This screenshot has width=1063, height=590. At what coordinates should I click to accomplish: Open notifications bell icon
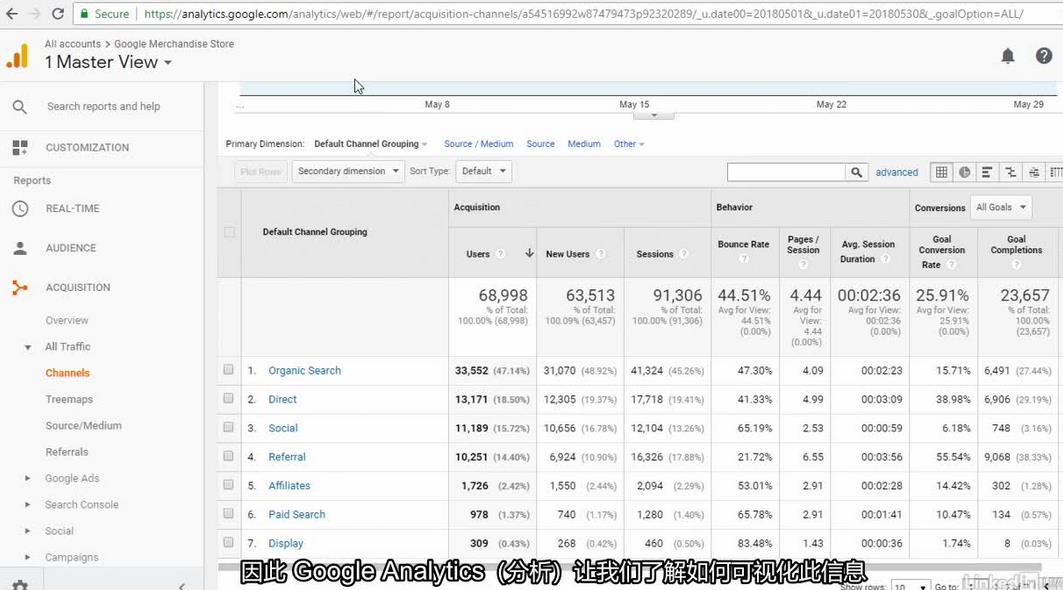[1008, 56]
